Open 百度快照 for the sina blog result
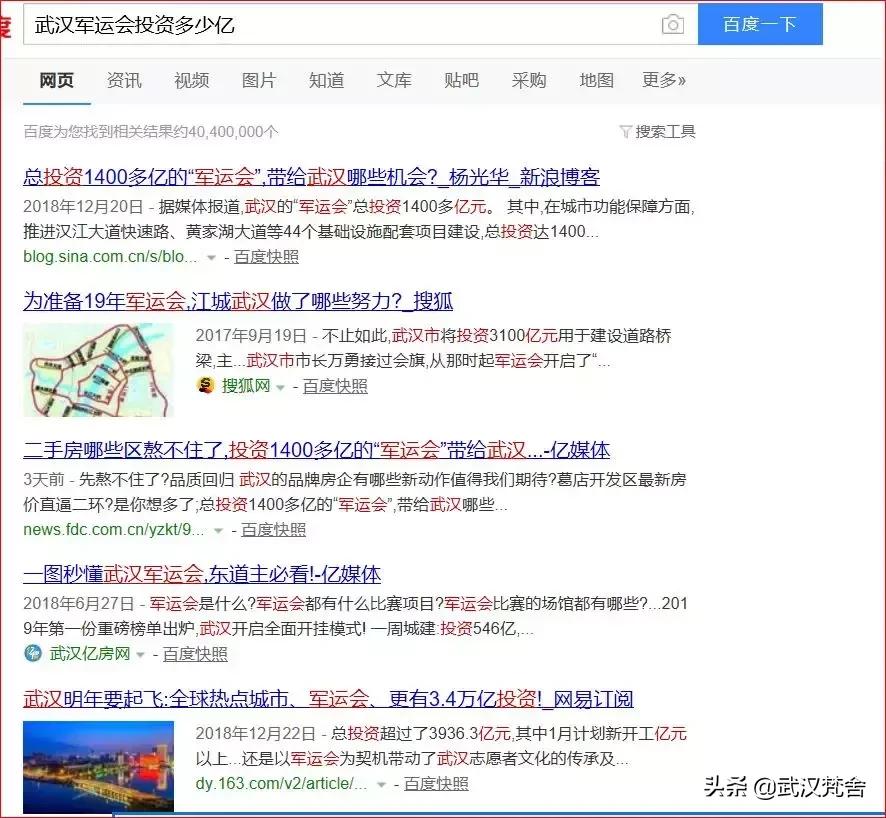The width and height of the screenshot is (886, 818). tap(266, 257)
